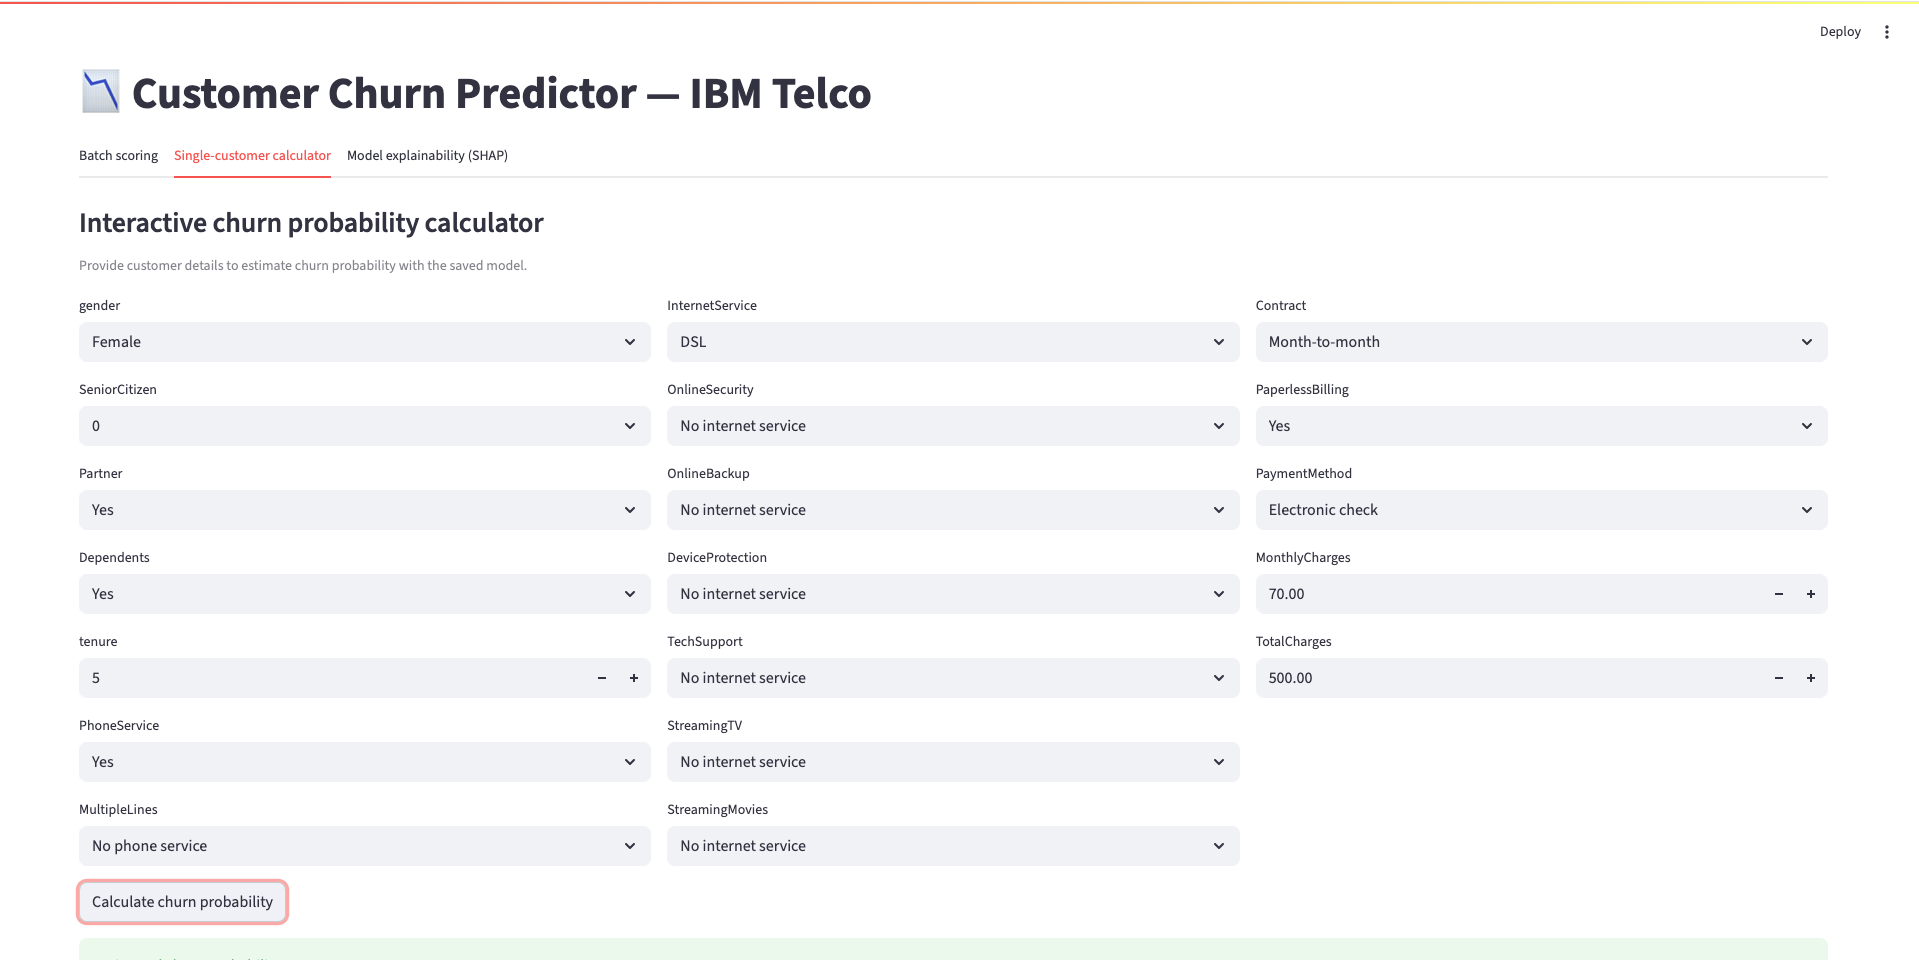
Task: Open the Model explainability (SHAP) tab
Action: pyautogui.click(x=427, y=156)
